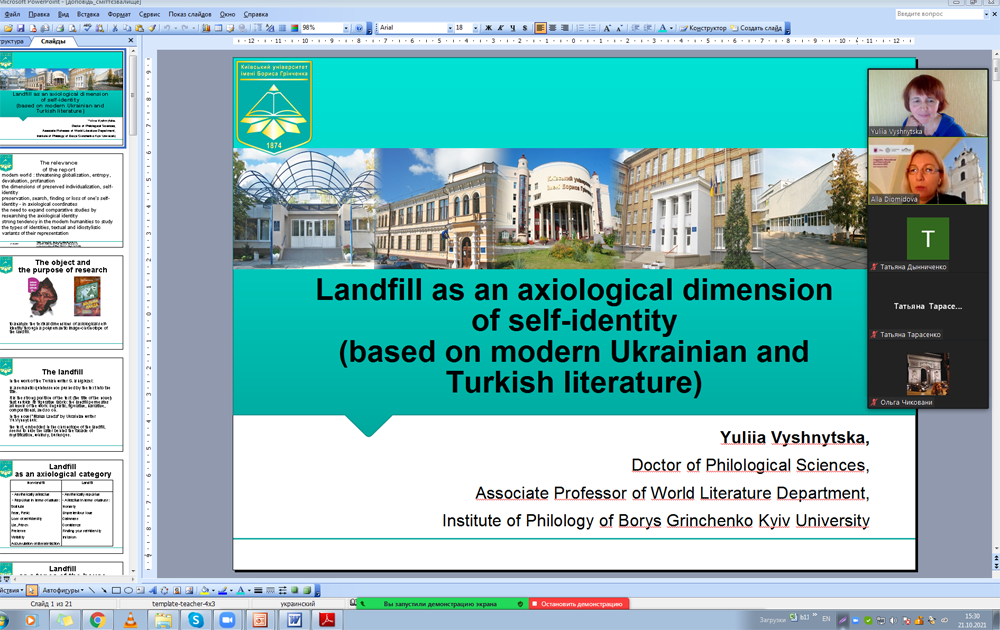1000x630 pixels.
Task: Open Skype from the taskbar
Action: tap(195, 620)
